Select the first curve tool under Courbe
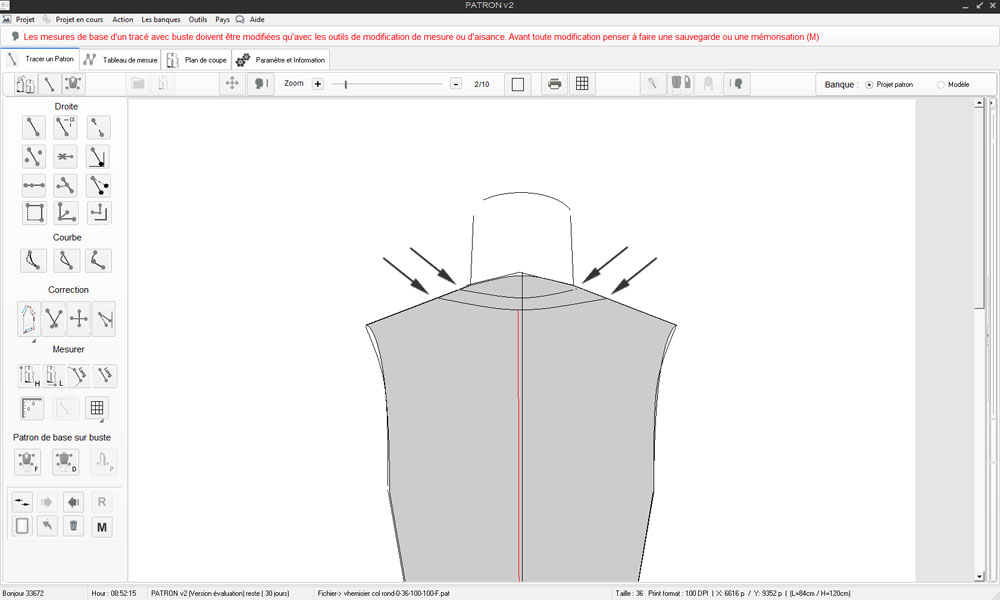Screen dimensions: 1000x600 click(34, 261)
